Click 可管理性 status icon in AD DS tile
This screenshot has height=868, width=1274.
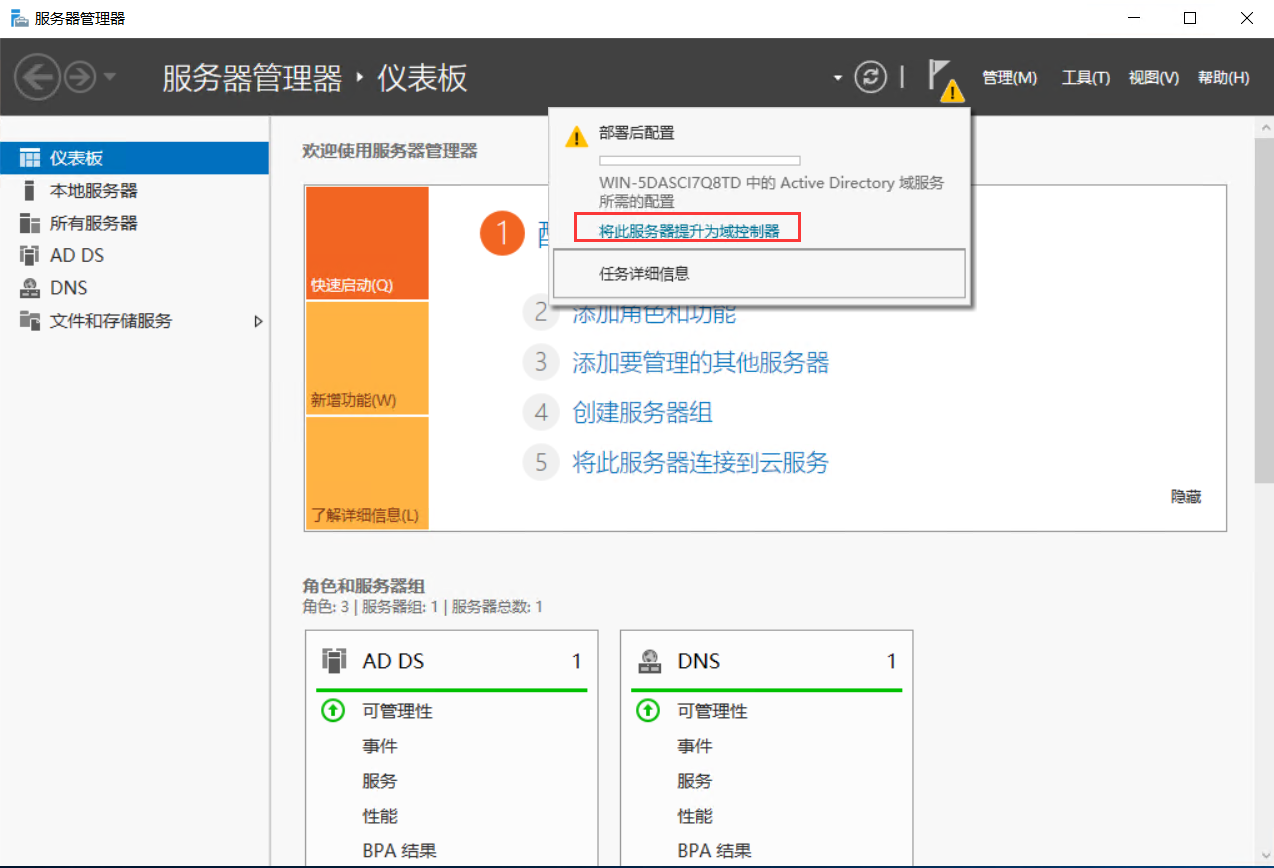click(x=332, y=711)
